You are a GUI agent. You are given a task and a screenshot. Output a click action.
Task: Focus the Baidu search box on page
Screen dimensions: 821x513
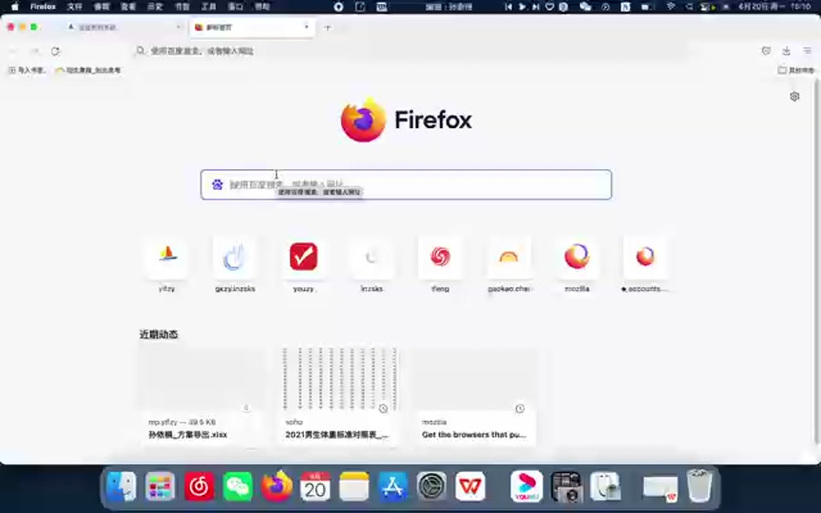click(406, 184)
